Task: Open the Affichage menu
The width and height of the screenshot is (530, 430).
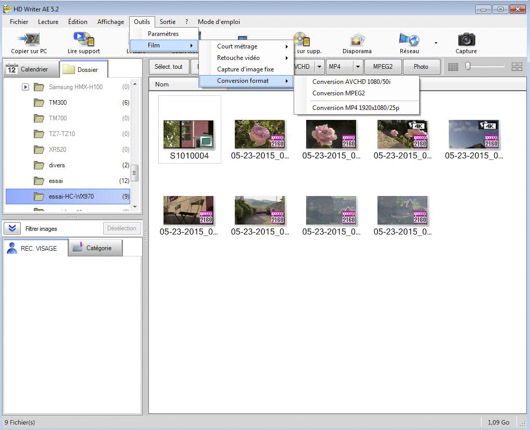Action: [111, 22]
